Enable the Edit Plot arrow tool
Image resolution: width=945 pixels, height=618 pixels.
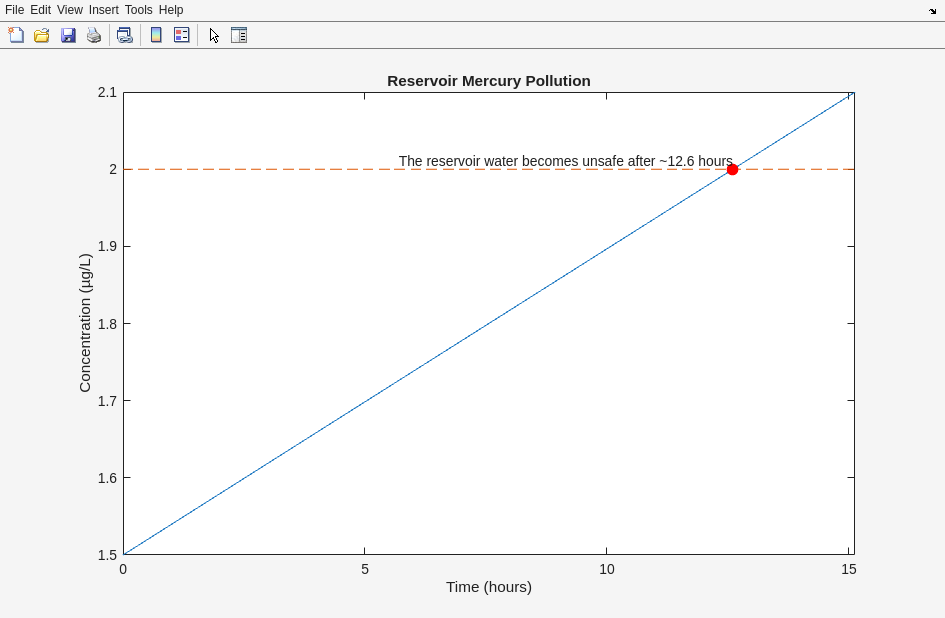[214, 35]
